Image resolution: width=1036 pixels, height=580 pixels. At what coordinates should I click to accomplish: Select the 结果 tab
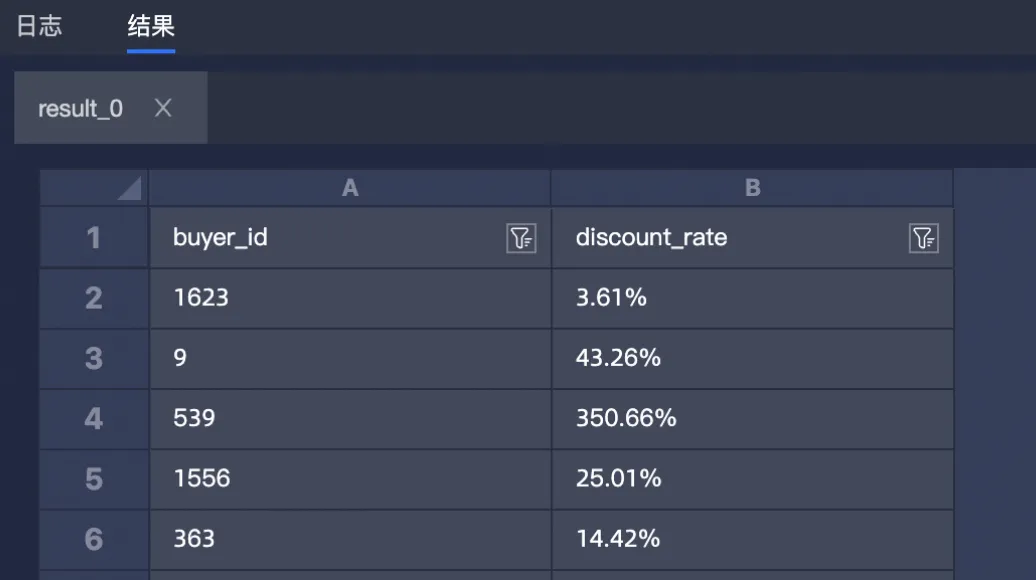(x=151, y=26)
